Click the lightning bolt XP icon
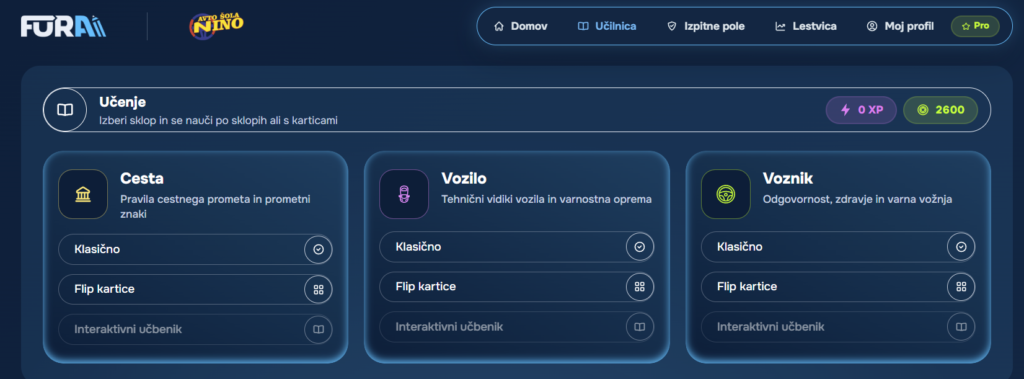The width and height of the screenshot is (1024, 379). (845, 110)
